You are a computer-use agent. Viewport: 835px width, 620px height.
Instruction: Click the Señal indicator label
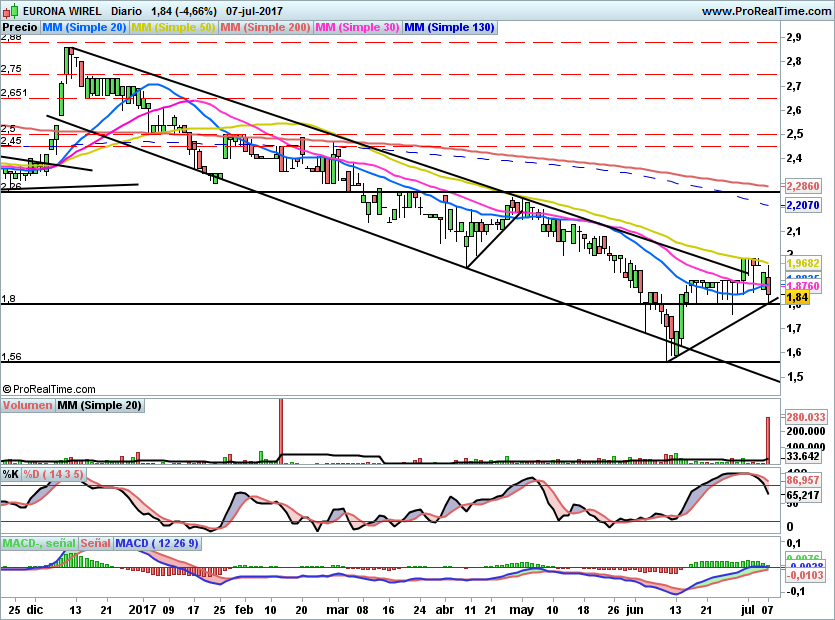[95, 543]
